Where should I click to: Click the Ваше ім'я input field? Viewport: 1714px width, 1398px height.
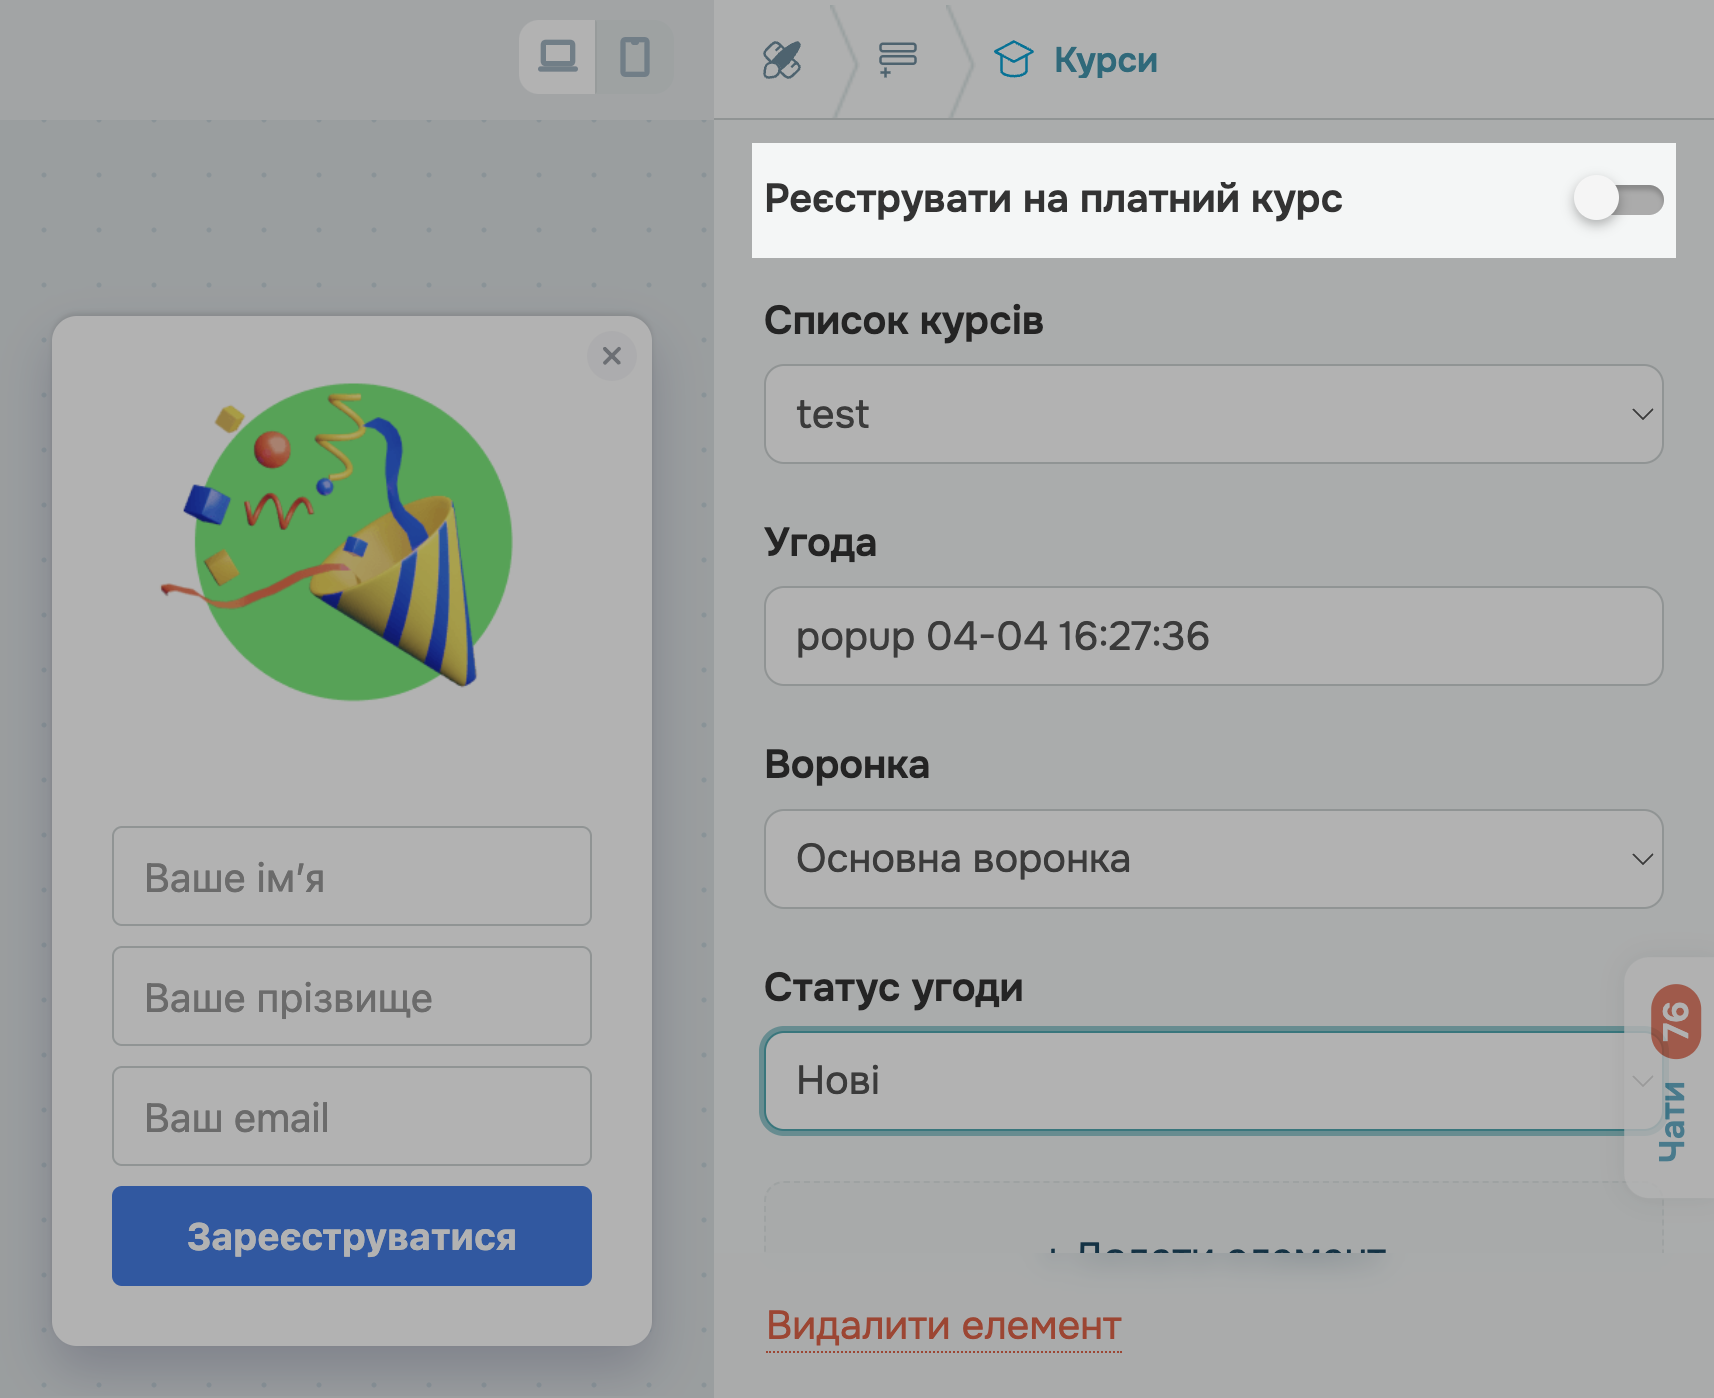tap(351, 877)
